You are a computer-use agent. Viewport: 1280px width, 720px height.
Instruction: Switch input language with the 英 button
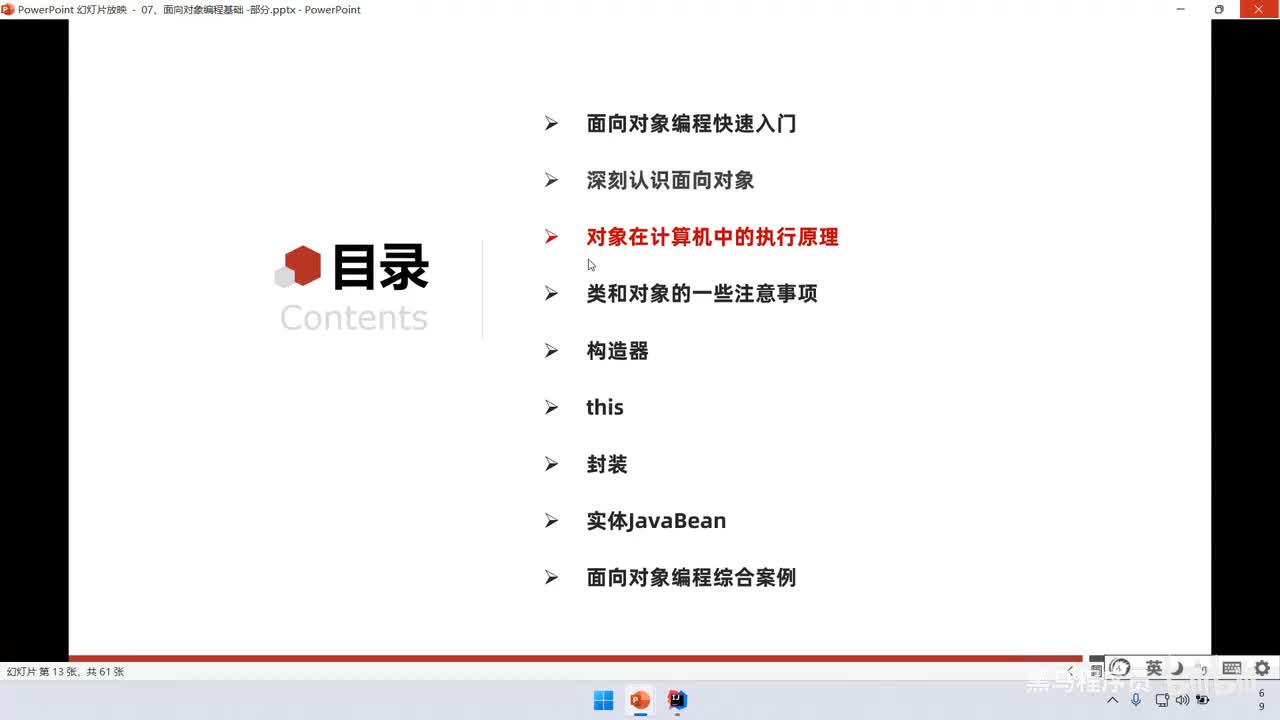[1154, 668]
